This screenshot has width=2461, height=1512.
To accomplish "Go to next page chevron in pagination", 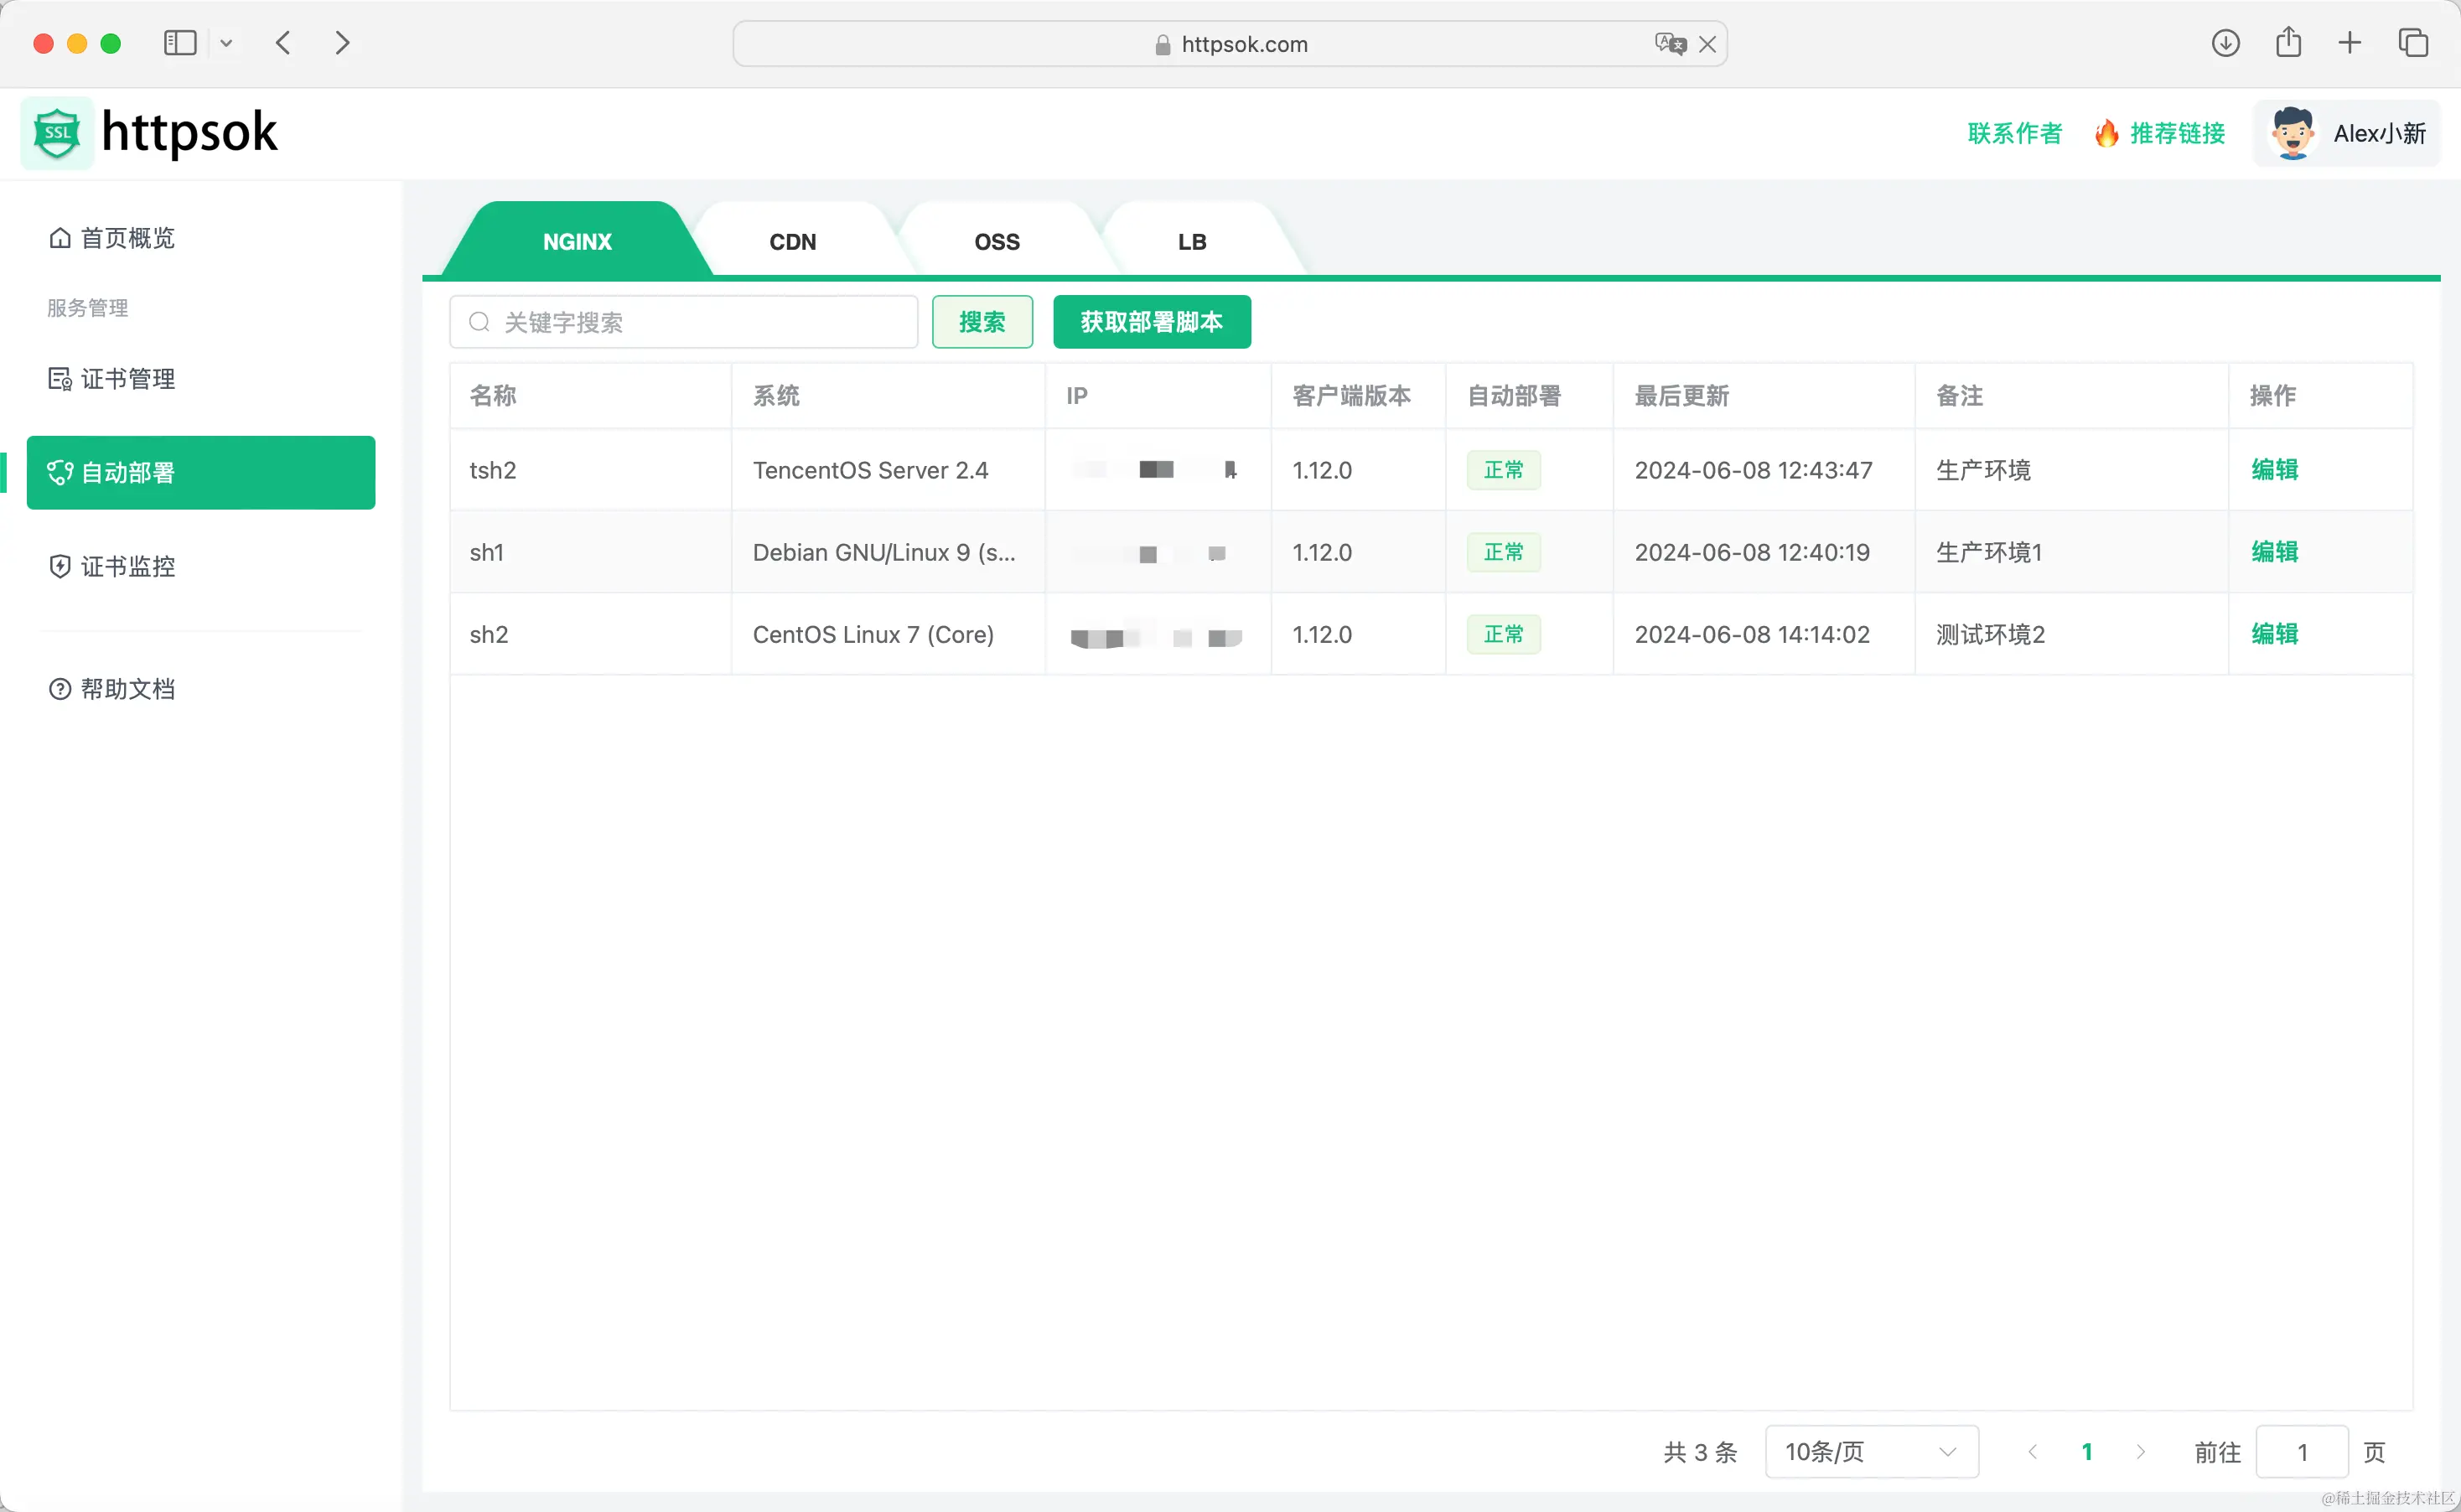I will pos(2141,1451).
